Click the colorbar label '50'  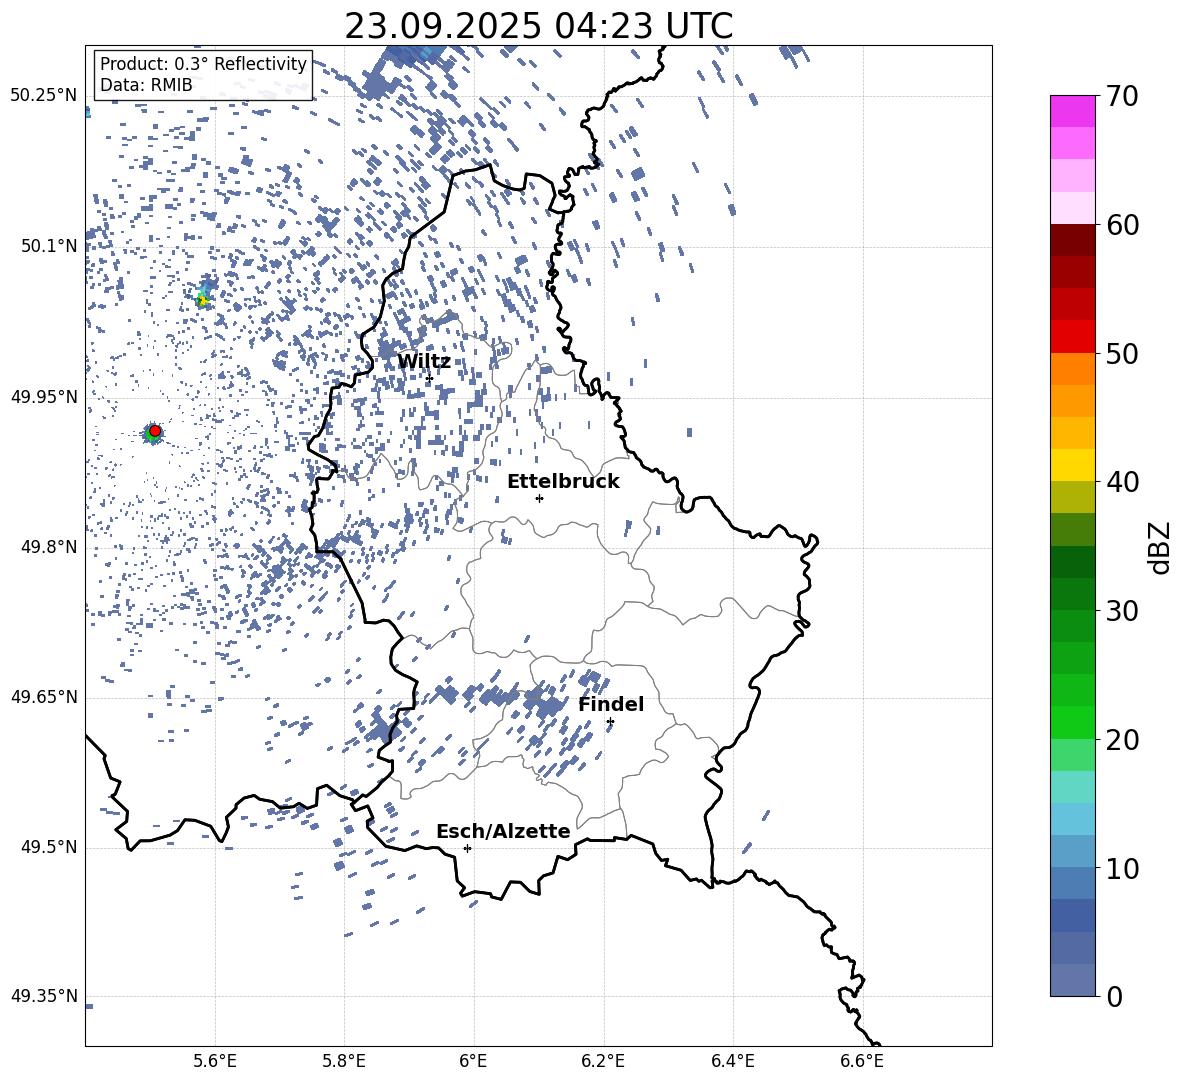coord(1122,353)
